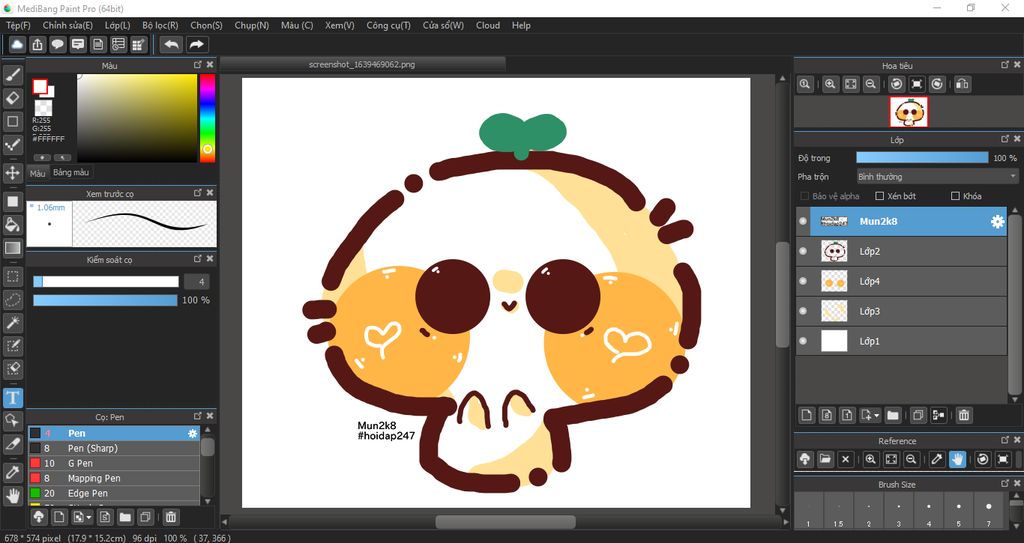Toggle visibility of Lớp1 layer

click(803, 341)
